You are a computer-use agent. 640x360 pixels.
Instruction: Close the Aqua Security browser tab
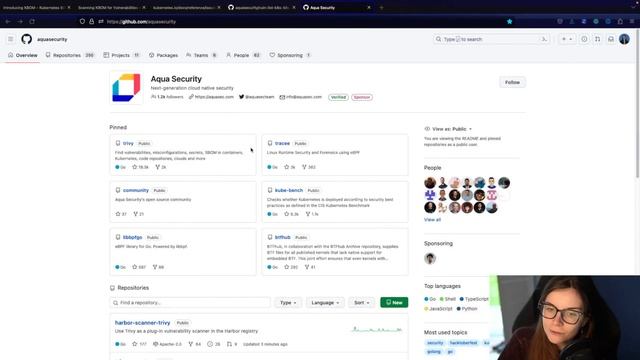click(369, 7)
